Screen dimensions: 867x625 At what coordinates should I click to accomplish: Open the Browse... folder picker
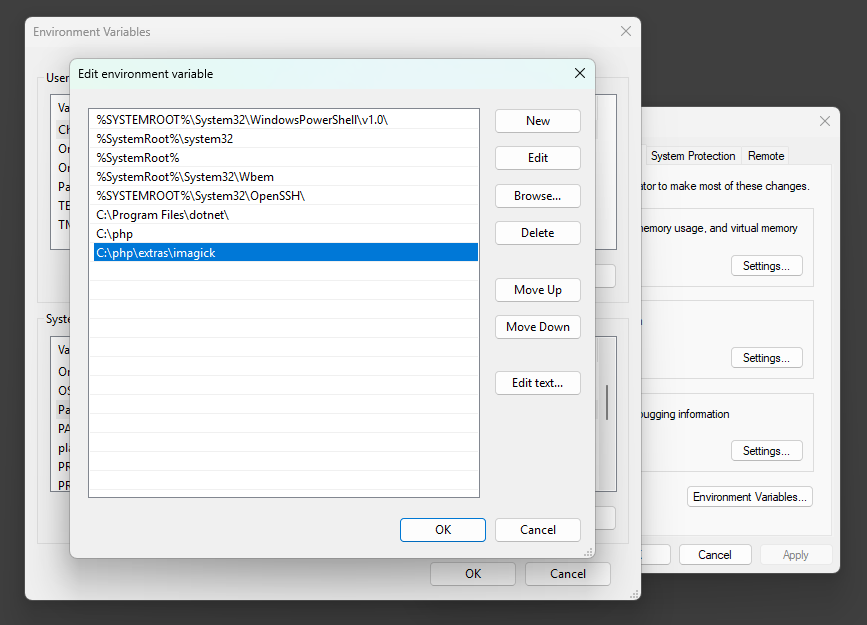point(537,196)
